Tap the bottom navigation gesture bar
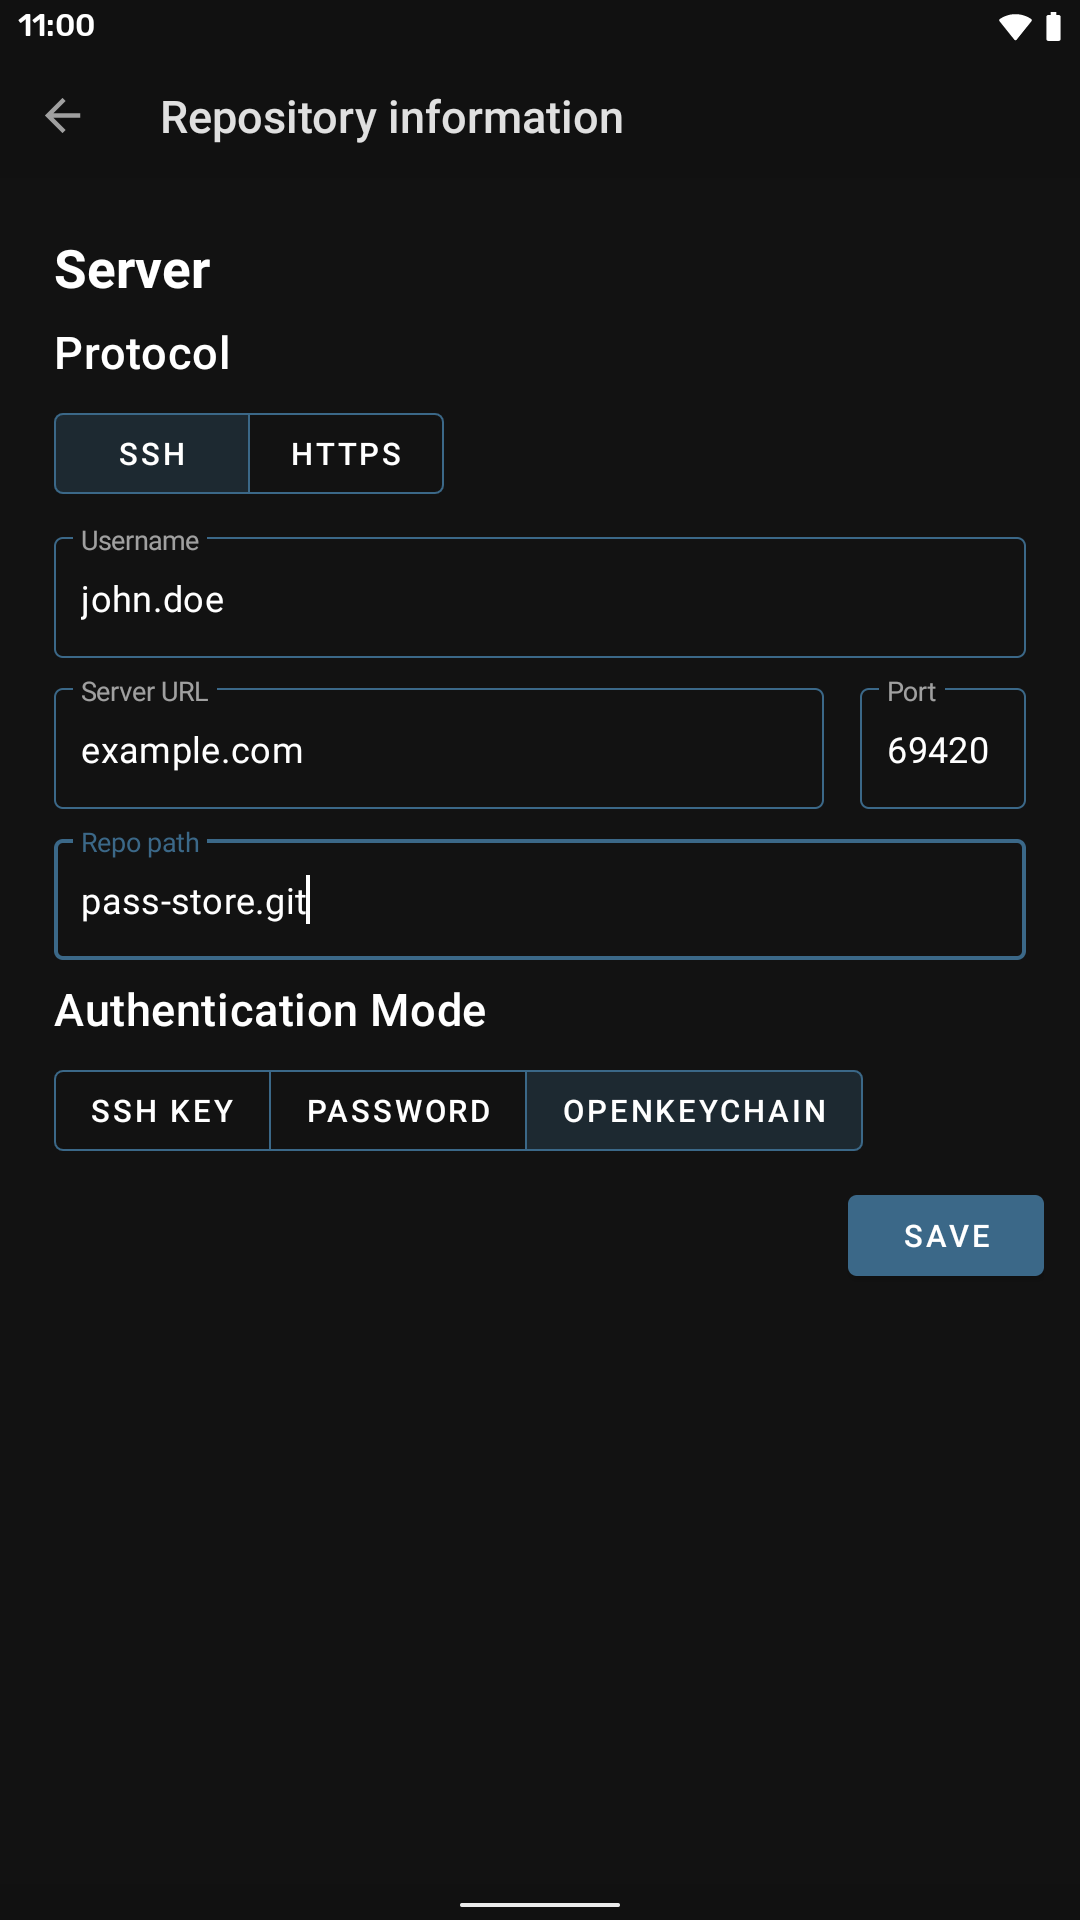Screen dimensions: 1080x1920 [540, 1904]
